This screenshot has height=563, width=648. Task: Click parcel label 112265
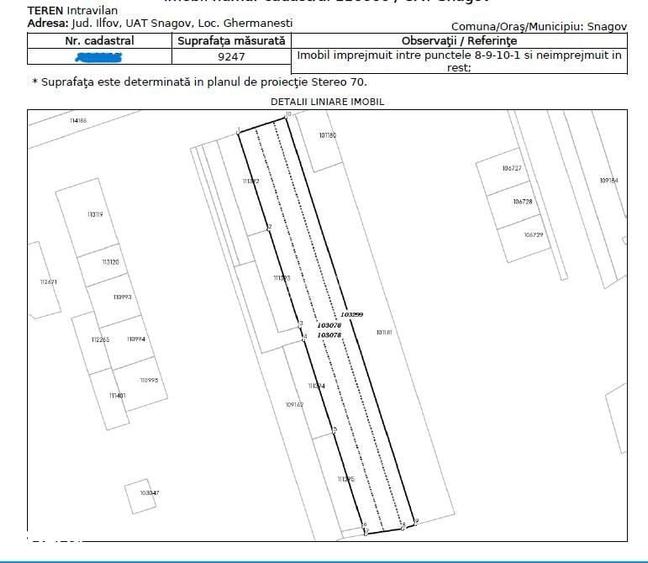click(100, 339)
